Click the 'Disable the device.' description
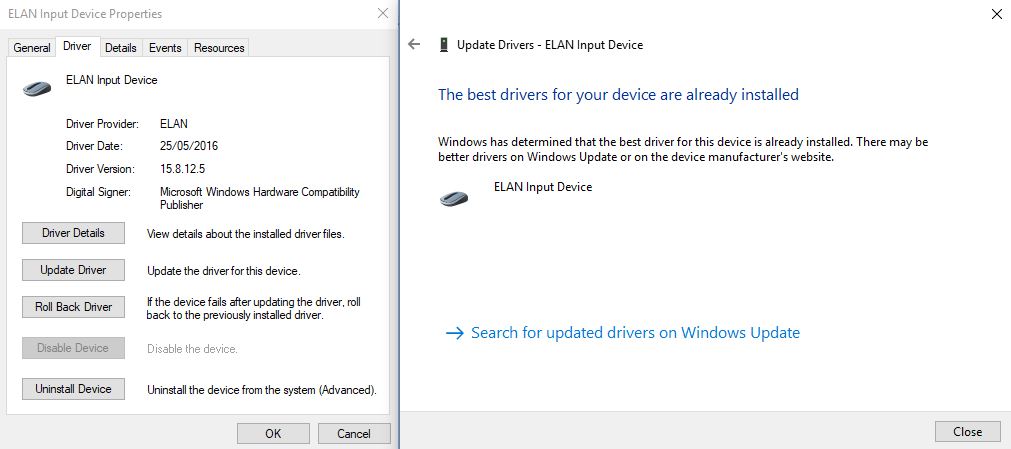The image size is (1011, 449). coord(192,349)
